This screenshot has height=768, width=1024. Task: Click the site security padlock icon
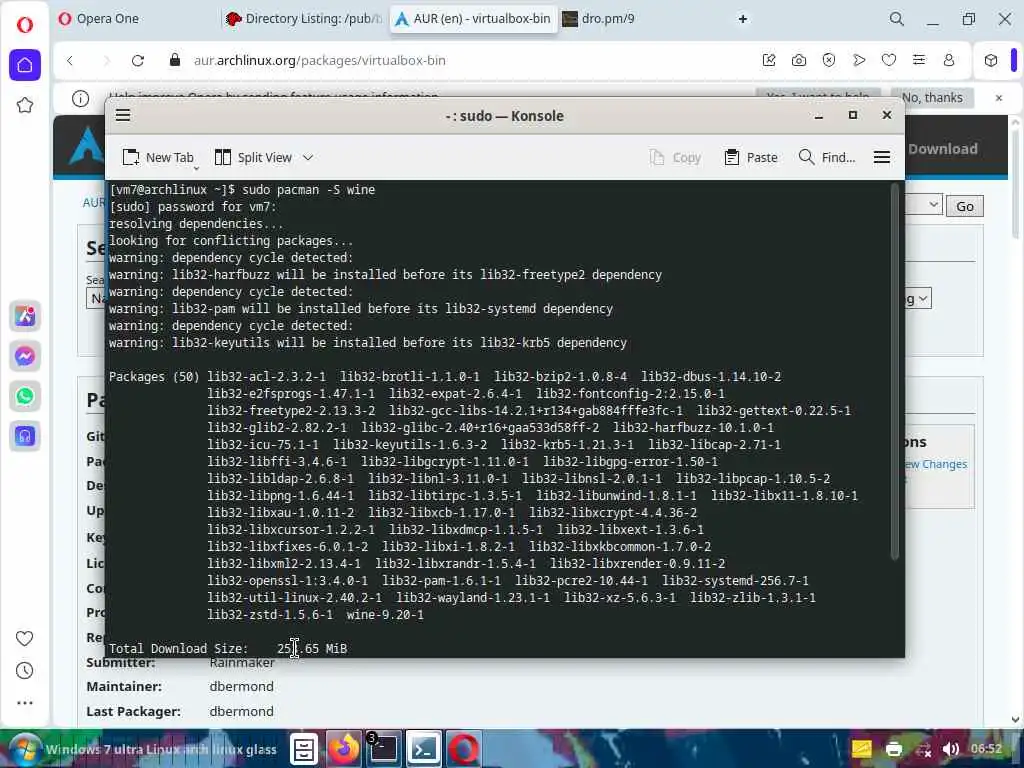pyautogui.click(x=174, y=60)
